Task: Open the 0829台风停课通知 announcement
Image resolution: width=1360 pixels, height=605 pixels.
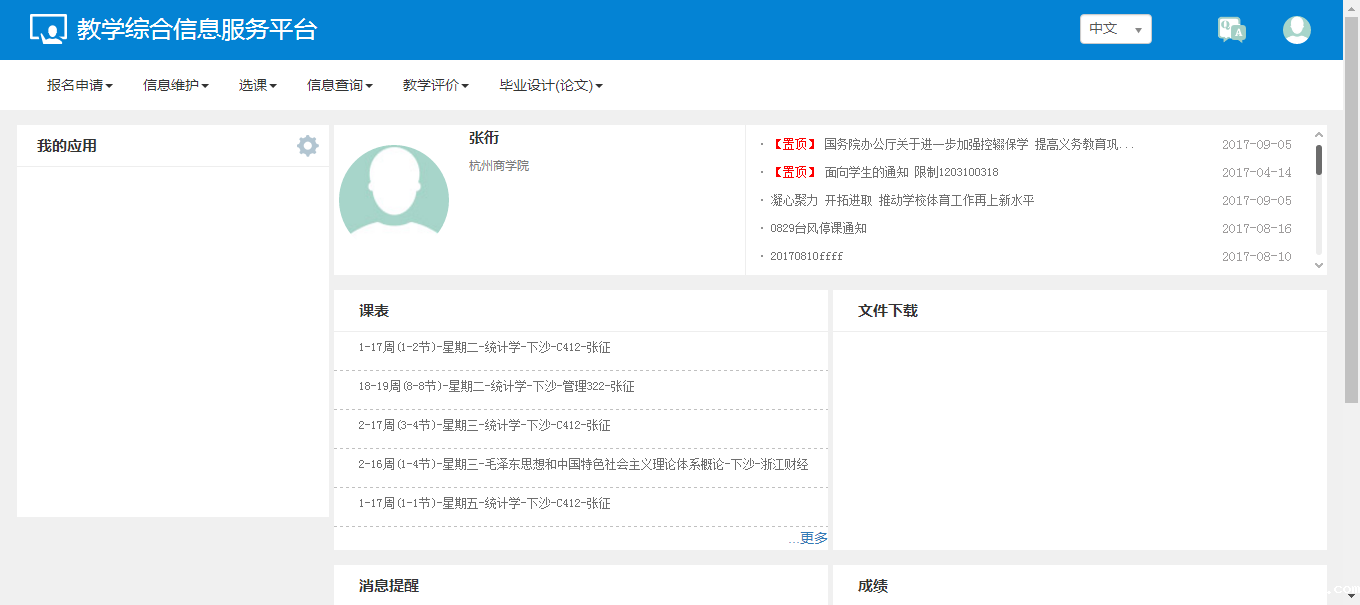Action: [818, 229]
